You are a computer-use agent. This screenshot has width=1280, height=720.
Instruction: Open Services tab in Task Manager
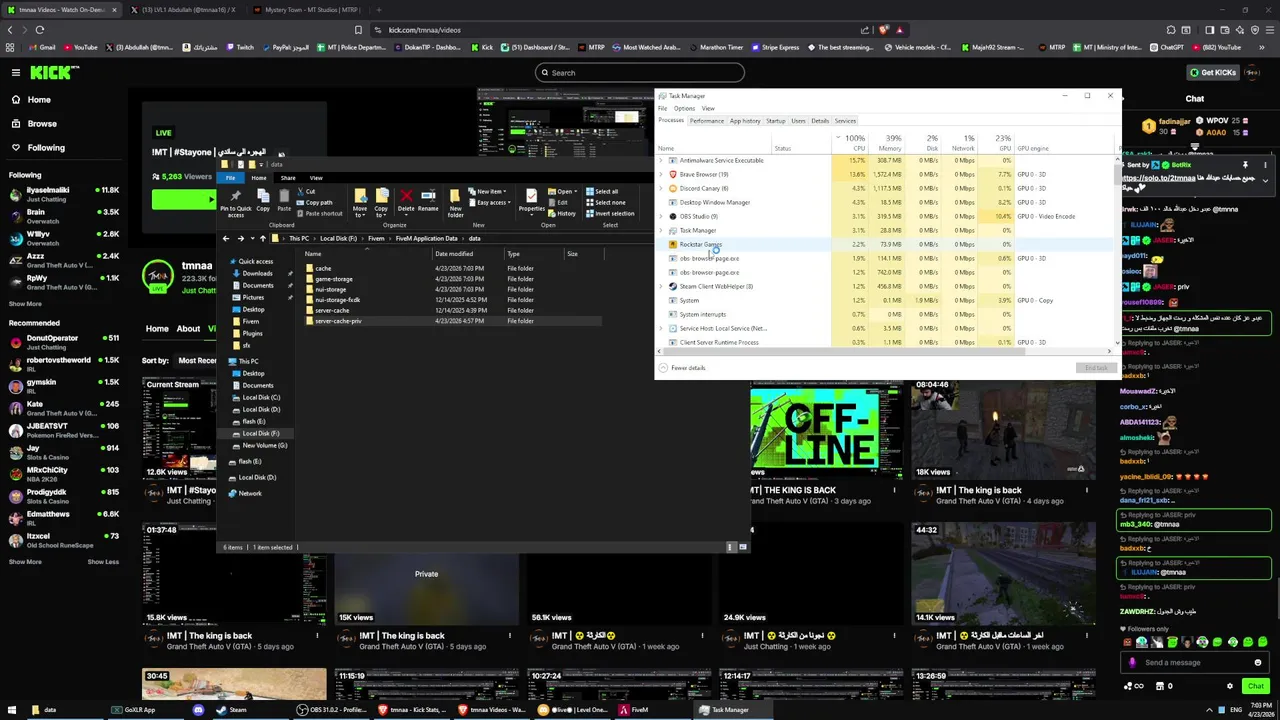point(845,121)
